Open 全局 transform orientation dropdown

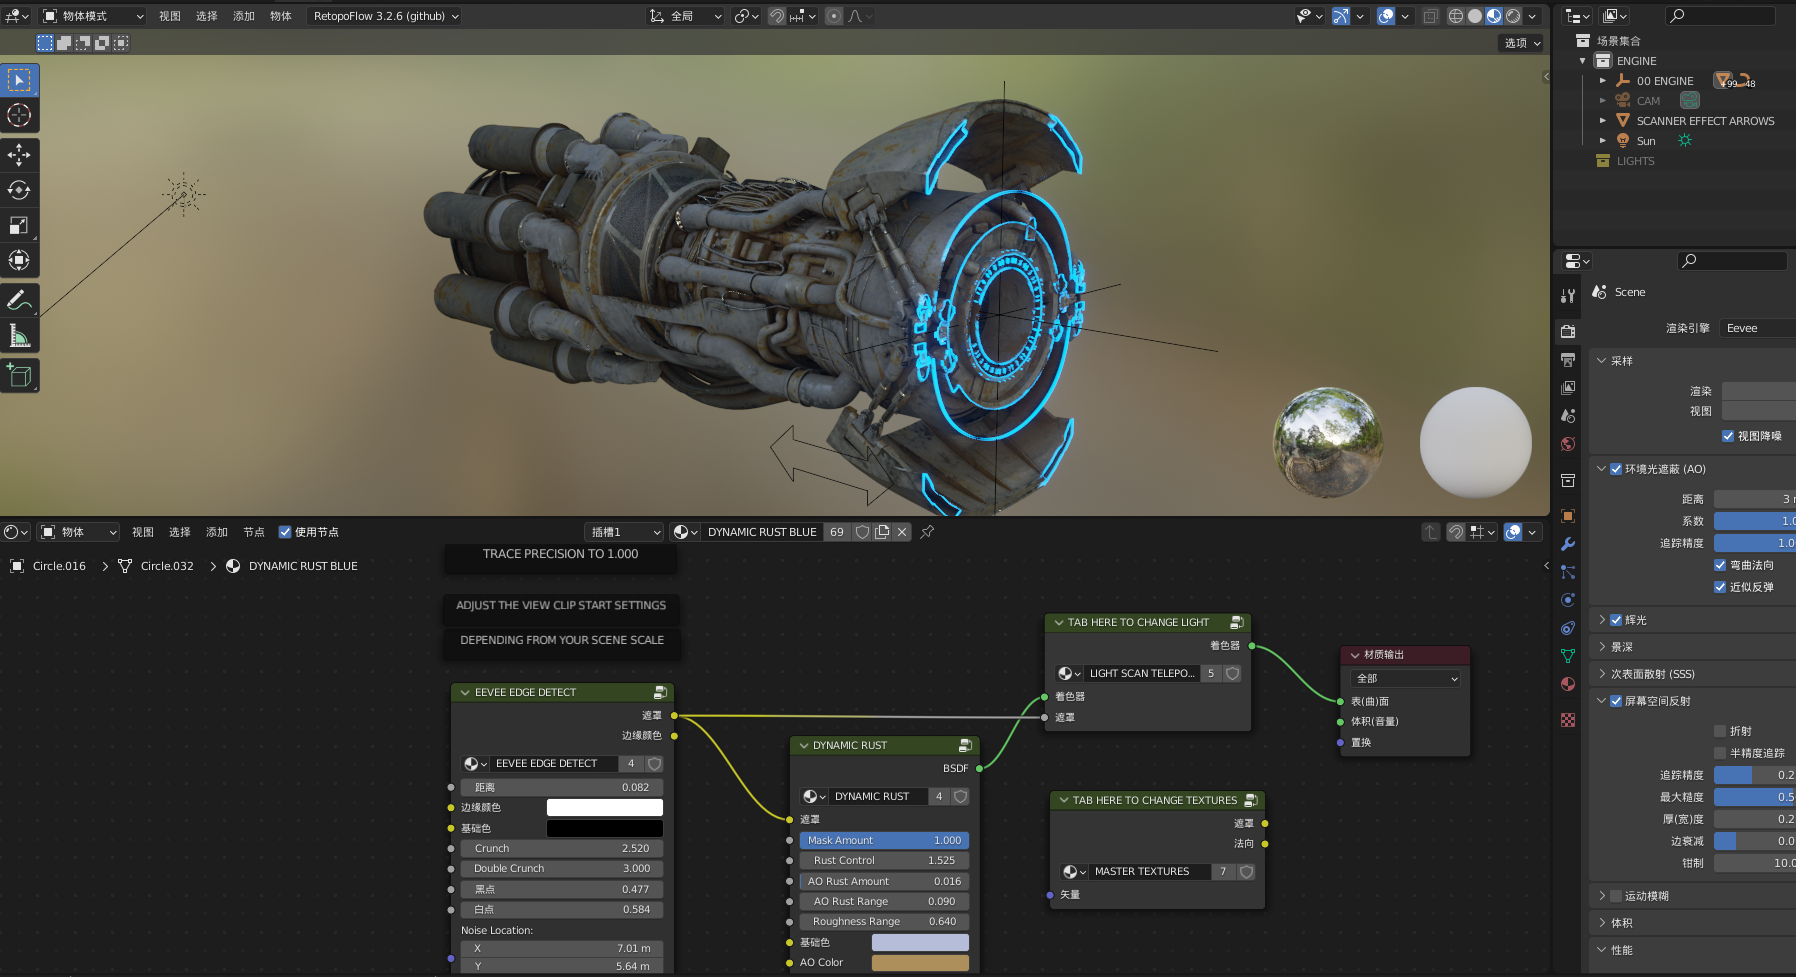(686, 16)
